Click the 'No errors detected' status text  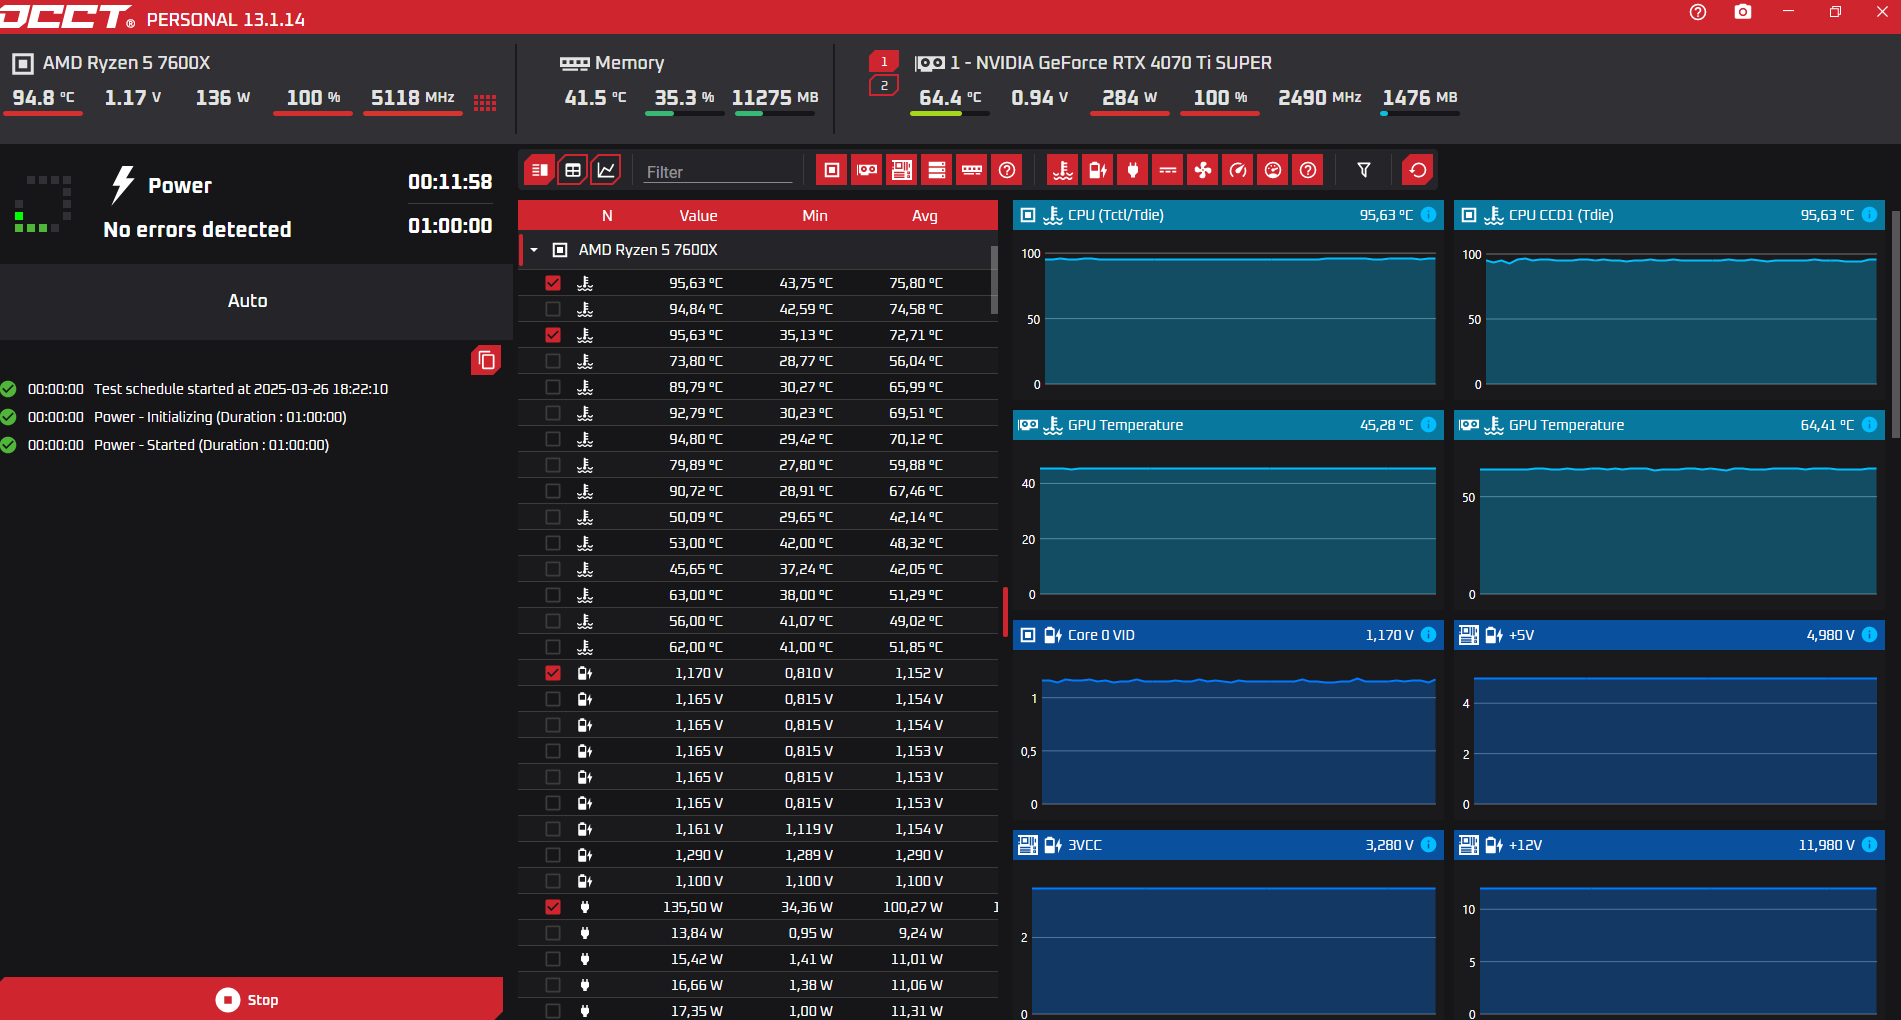point(197,230)
